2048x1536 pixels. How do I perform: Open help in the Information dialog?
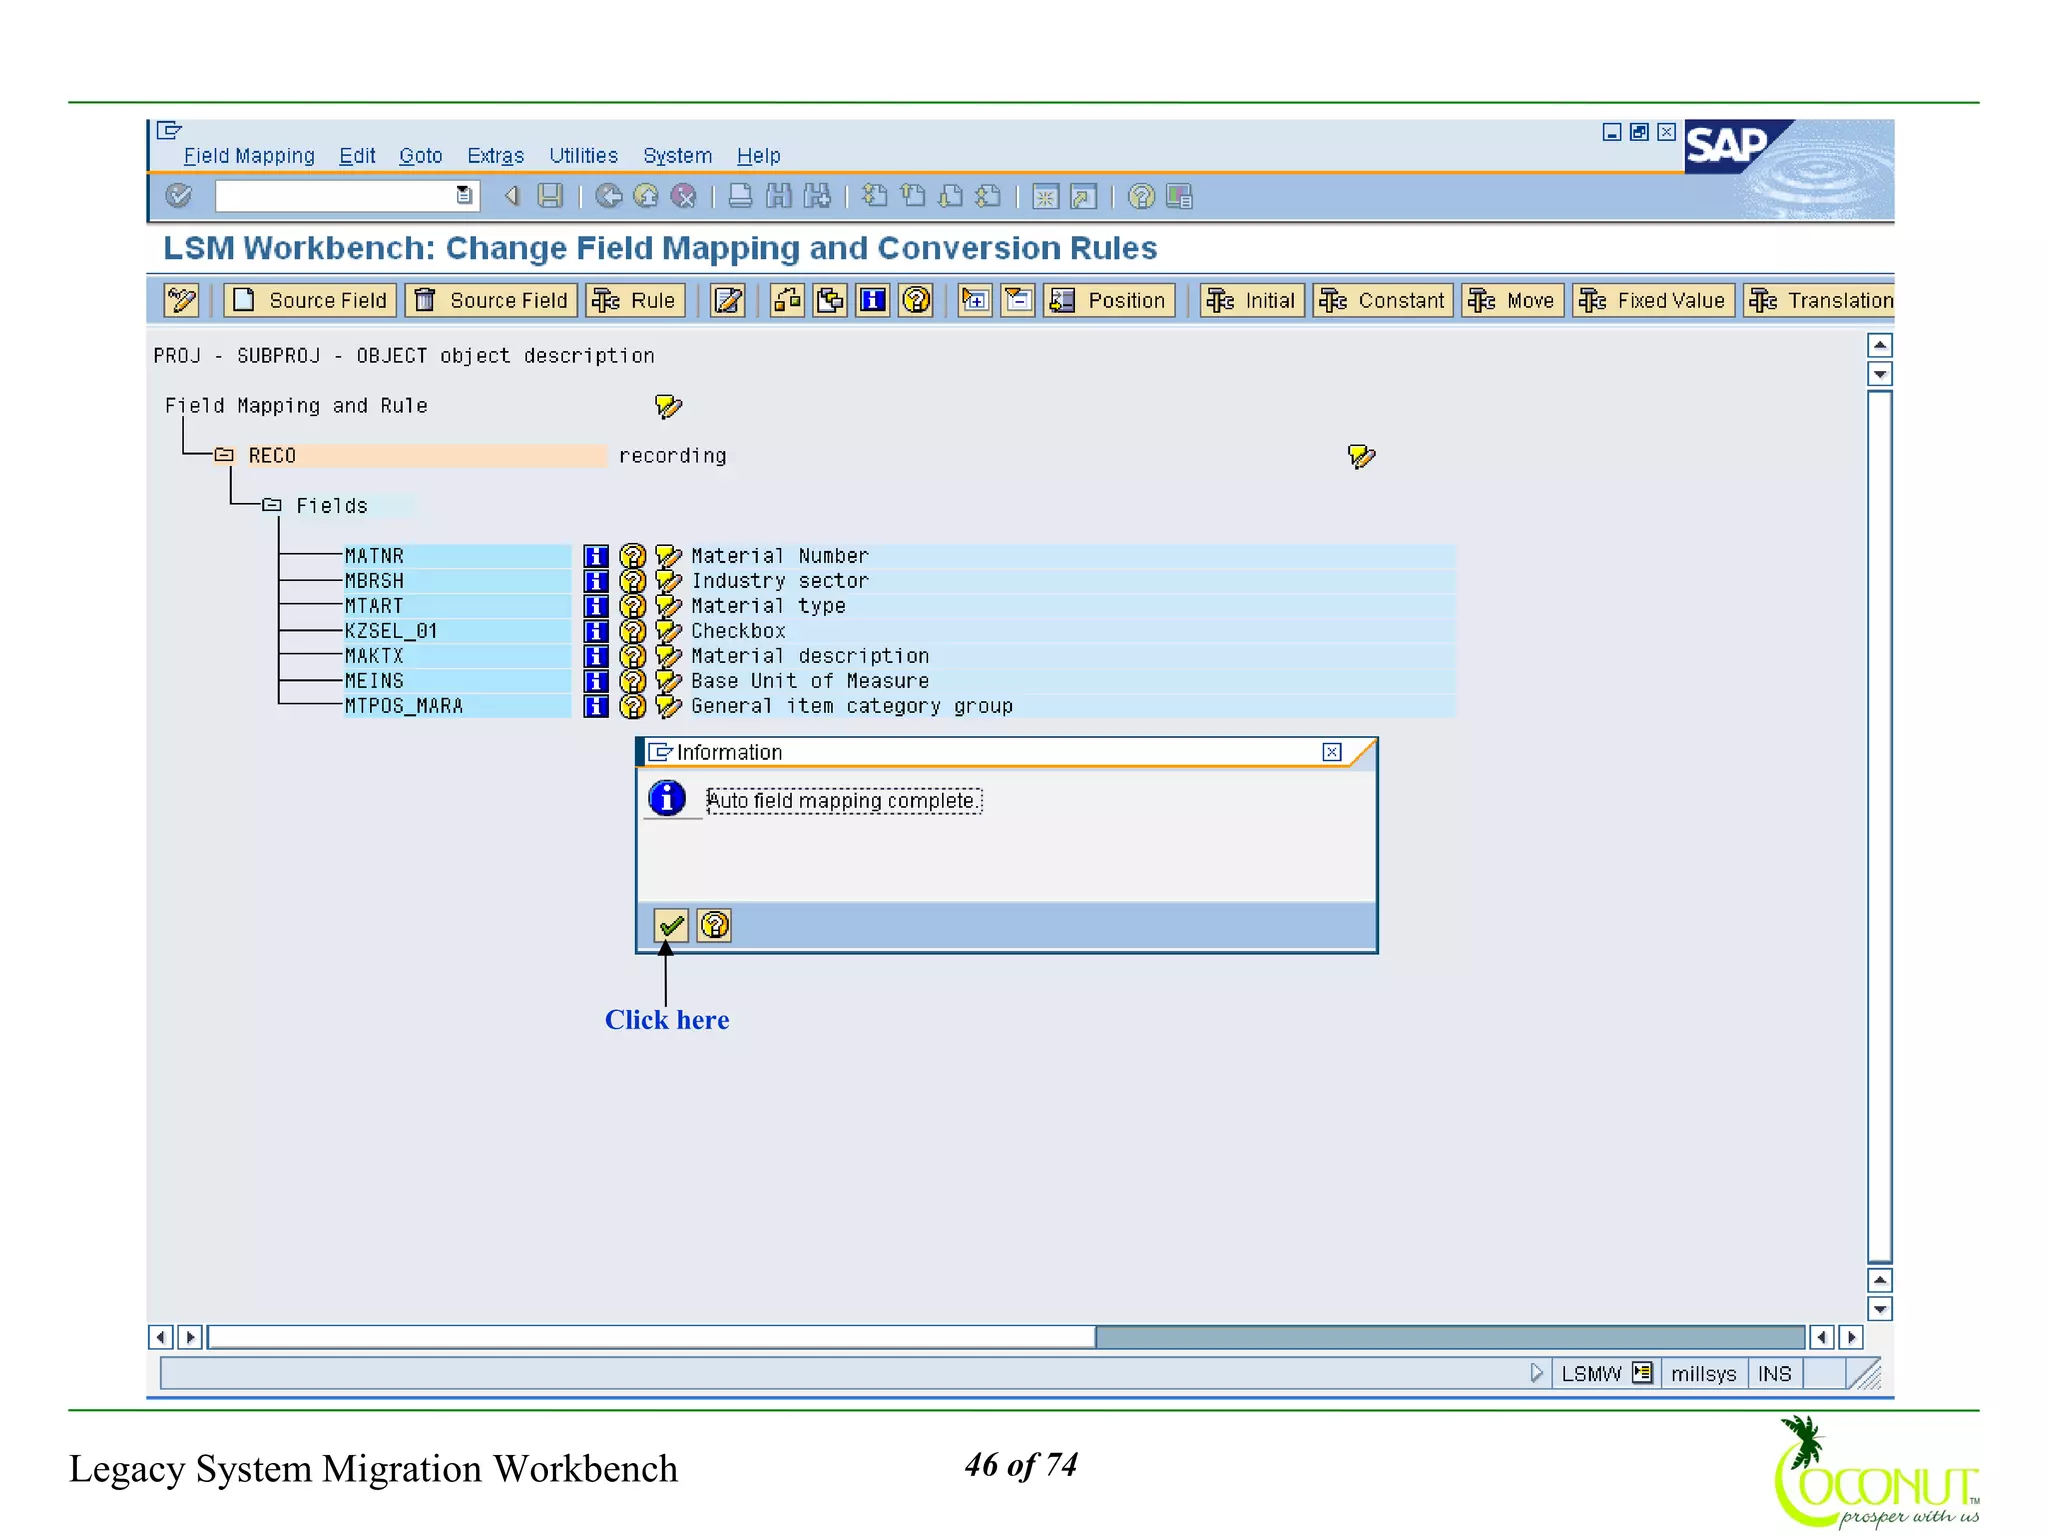(714, 926)
